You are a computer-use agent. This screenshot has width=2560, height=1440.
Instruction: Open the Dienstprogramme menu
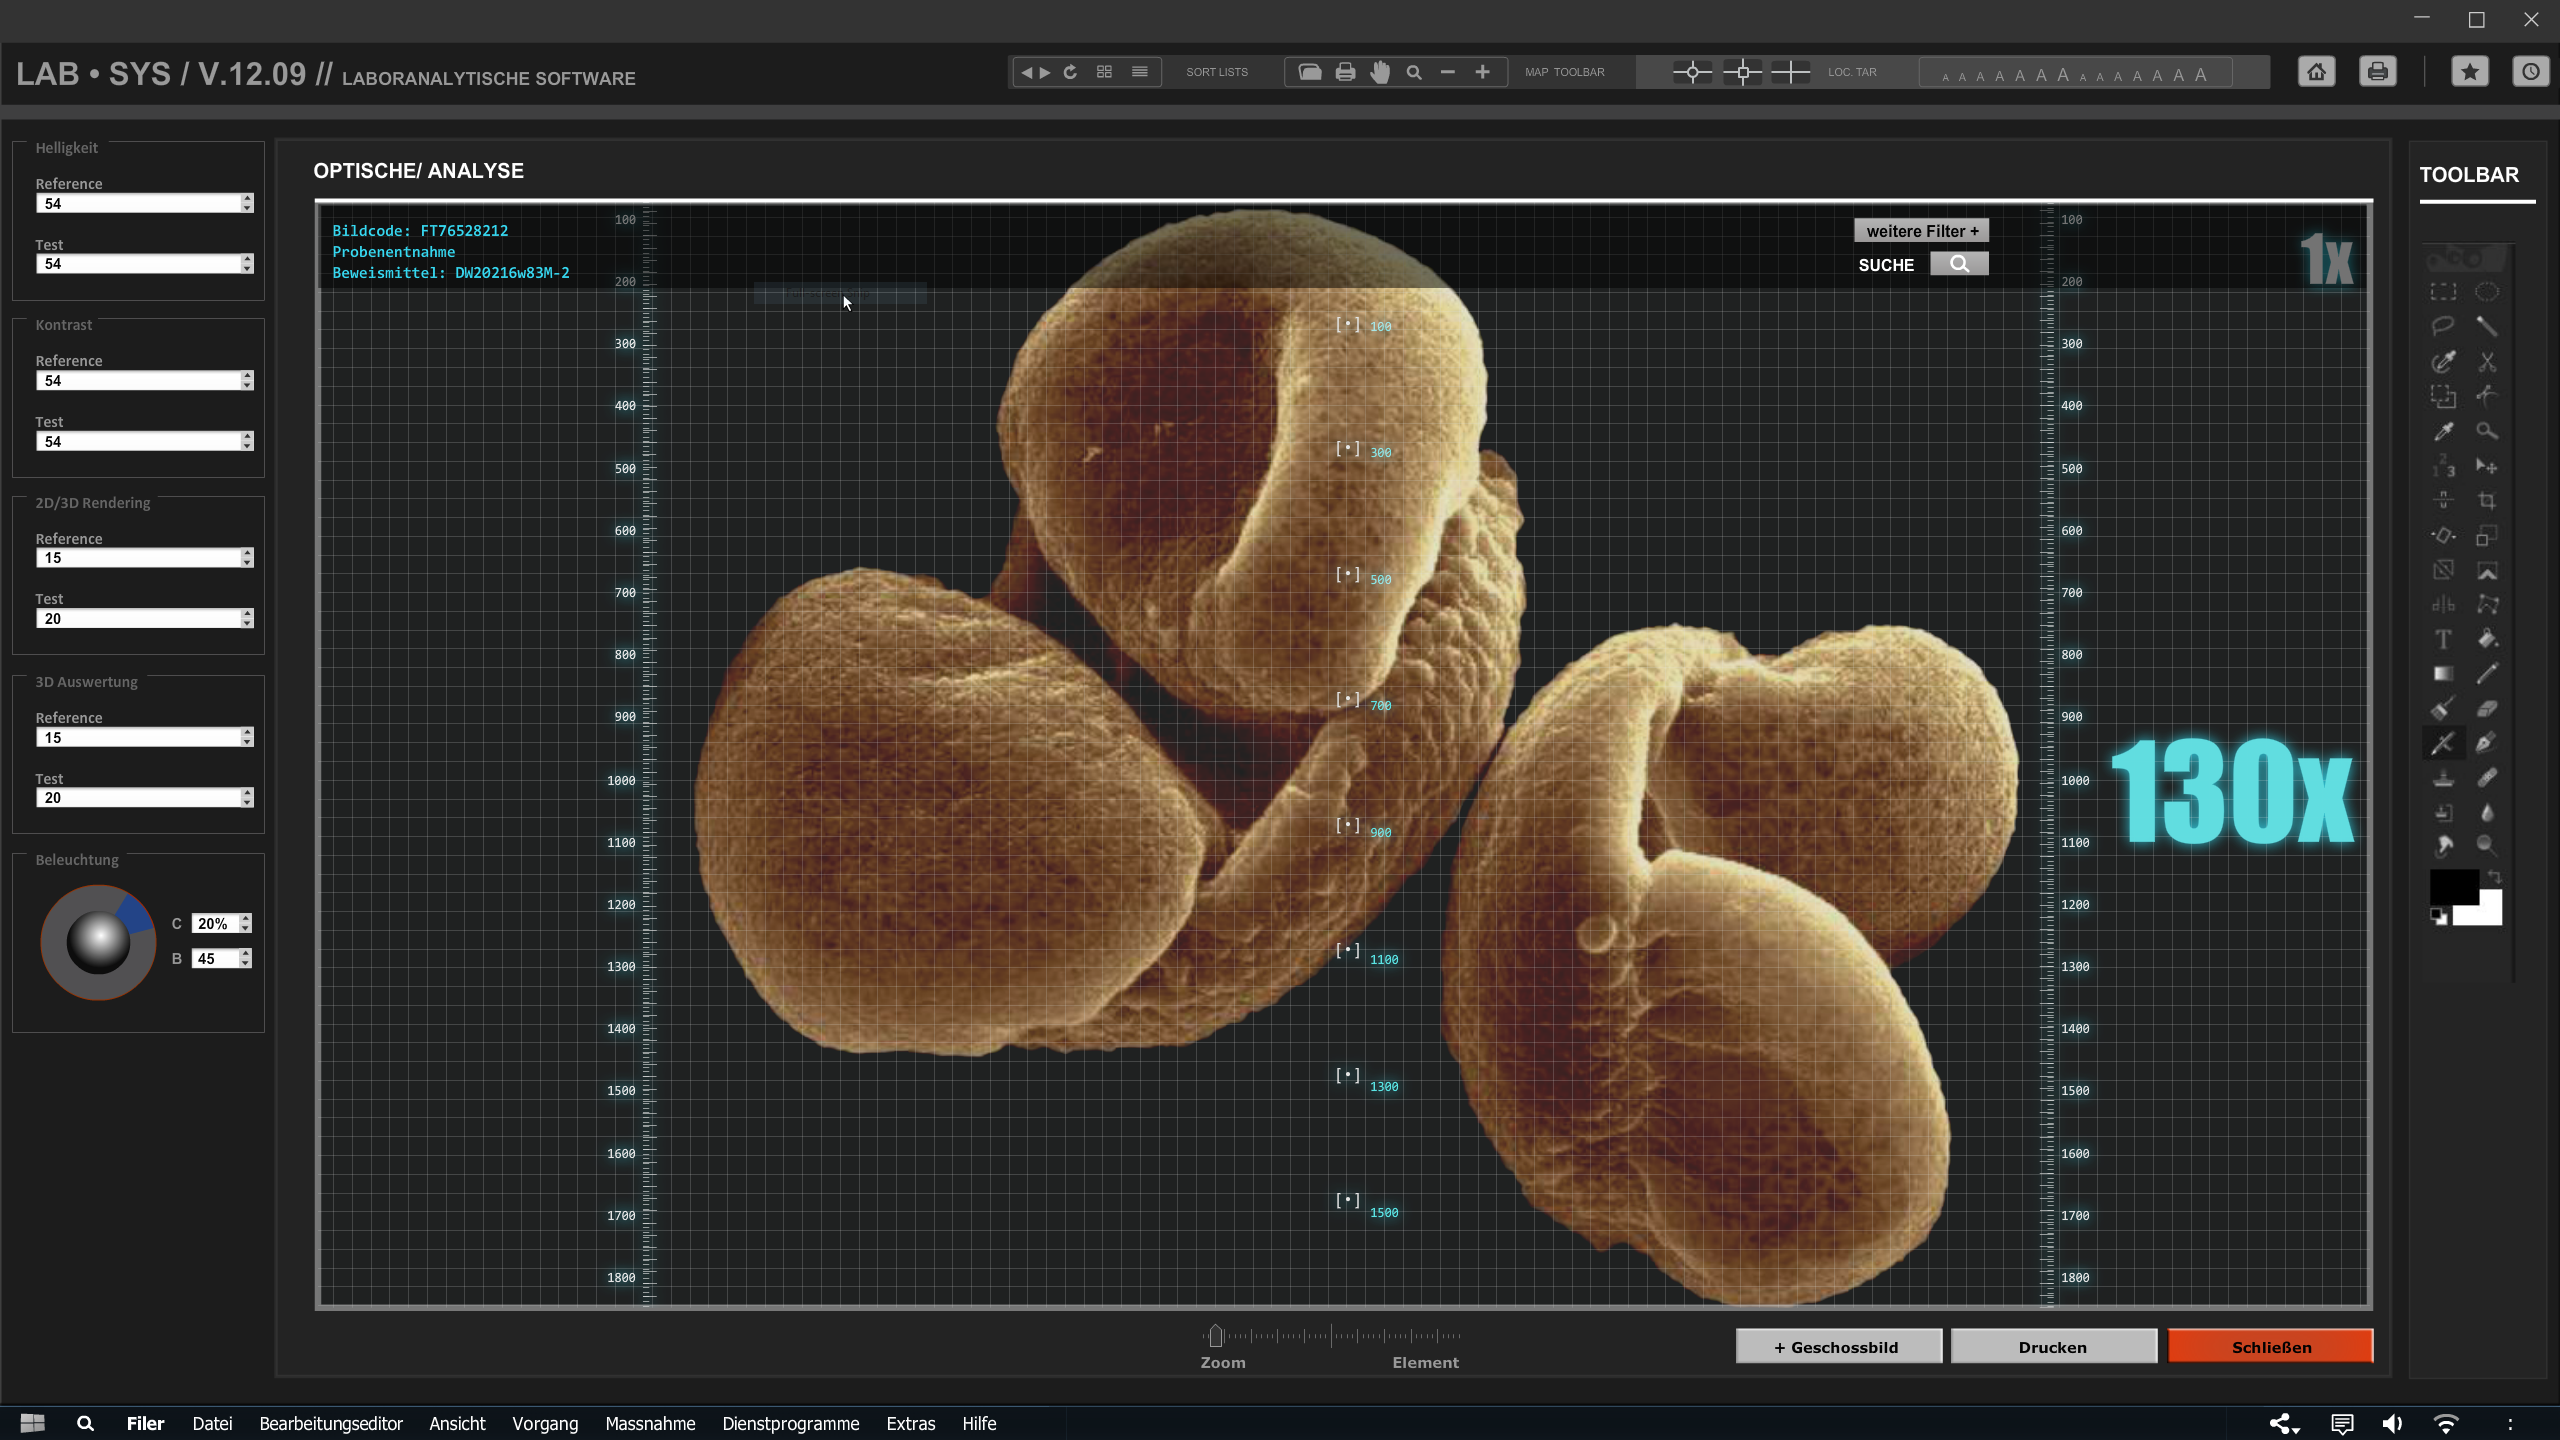coord(790,1423)
